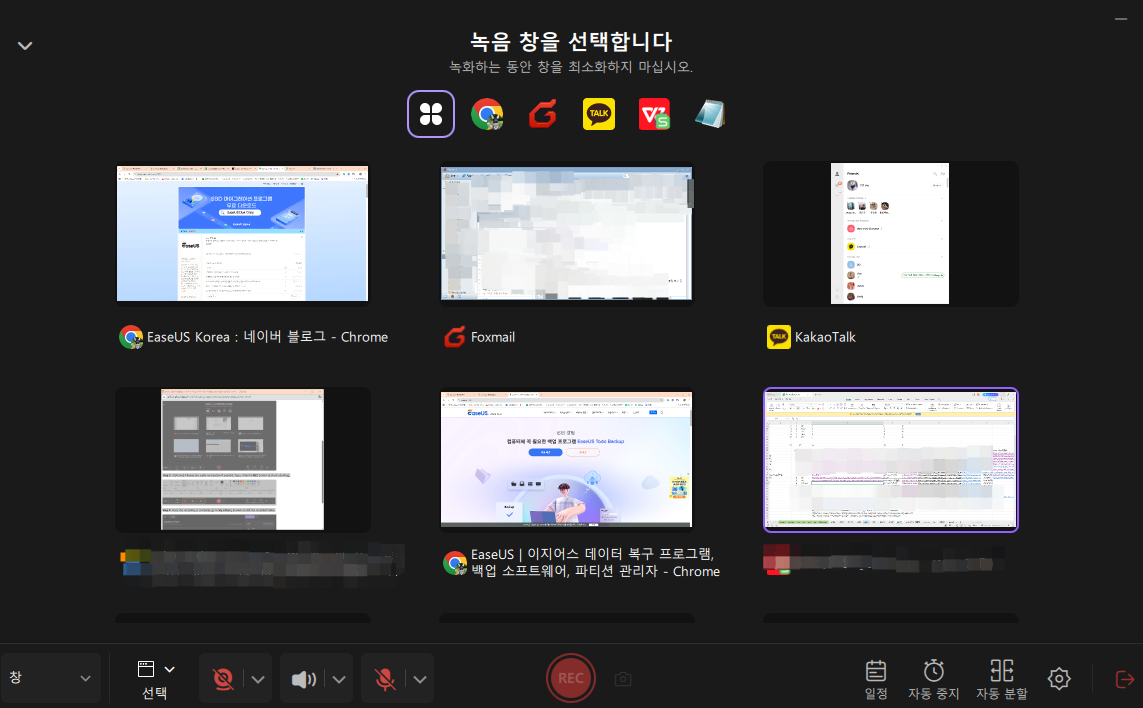The width and height of the screenshot is (1143, 708).
Task: Click the screenshot camera icon
Action: click(623, 679)
